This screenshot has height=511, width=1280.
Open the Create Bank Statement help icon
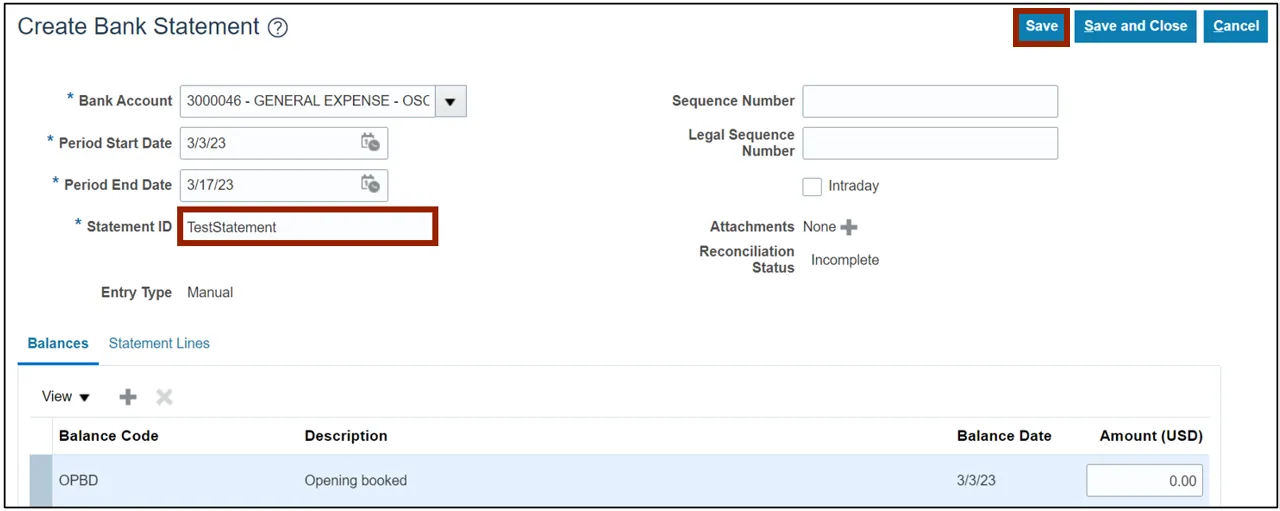coord(278,28)
